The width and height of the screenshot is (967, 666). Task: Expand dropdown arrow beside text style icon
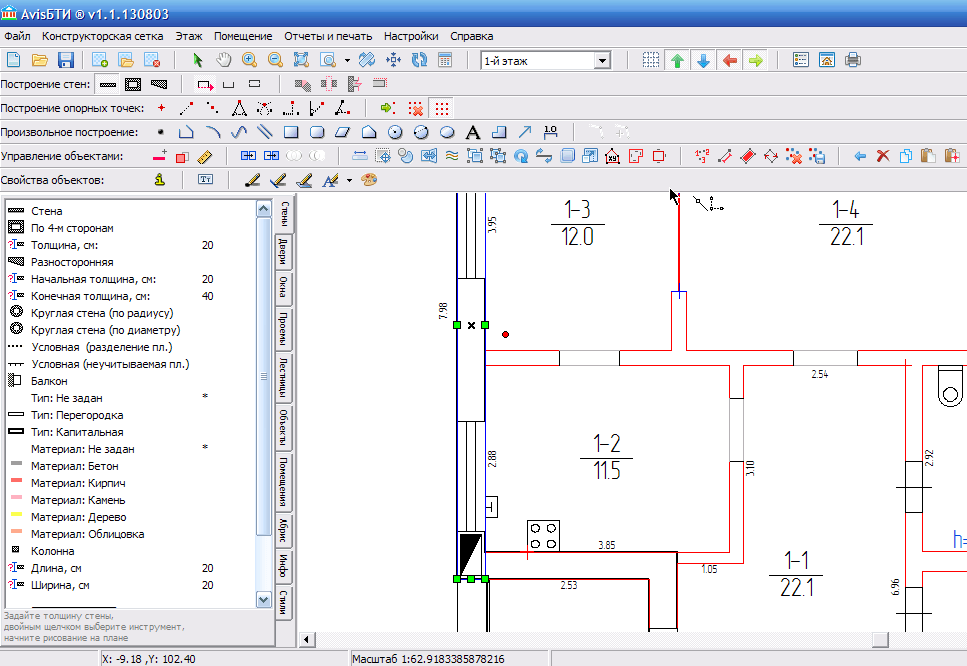coord(349,181)
